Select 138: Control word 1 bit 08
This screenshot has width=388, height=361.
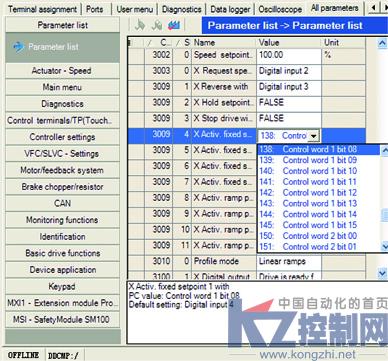coord(319,149)
